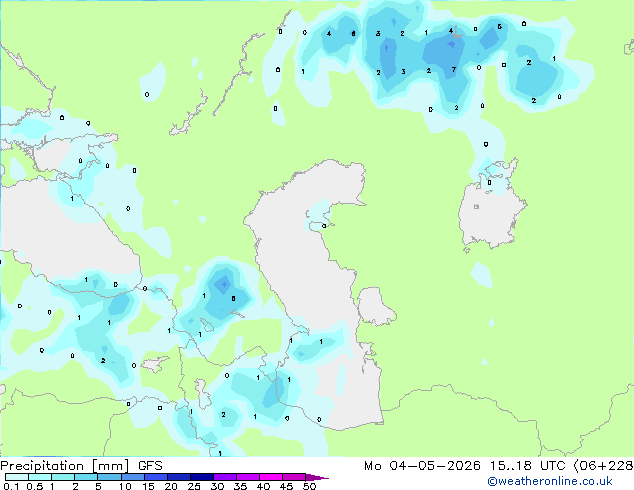Select the 30–35 mm purple legend swatch
Viewport: 634px width, 490px height.
(224, 477)
